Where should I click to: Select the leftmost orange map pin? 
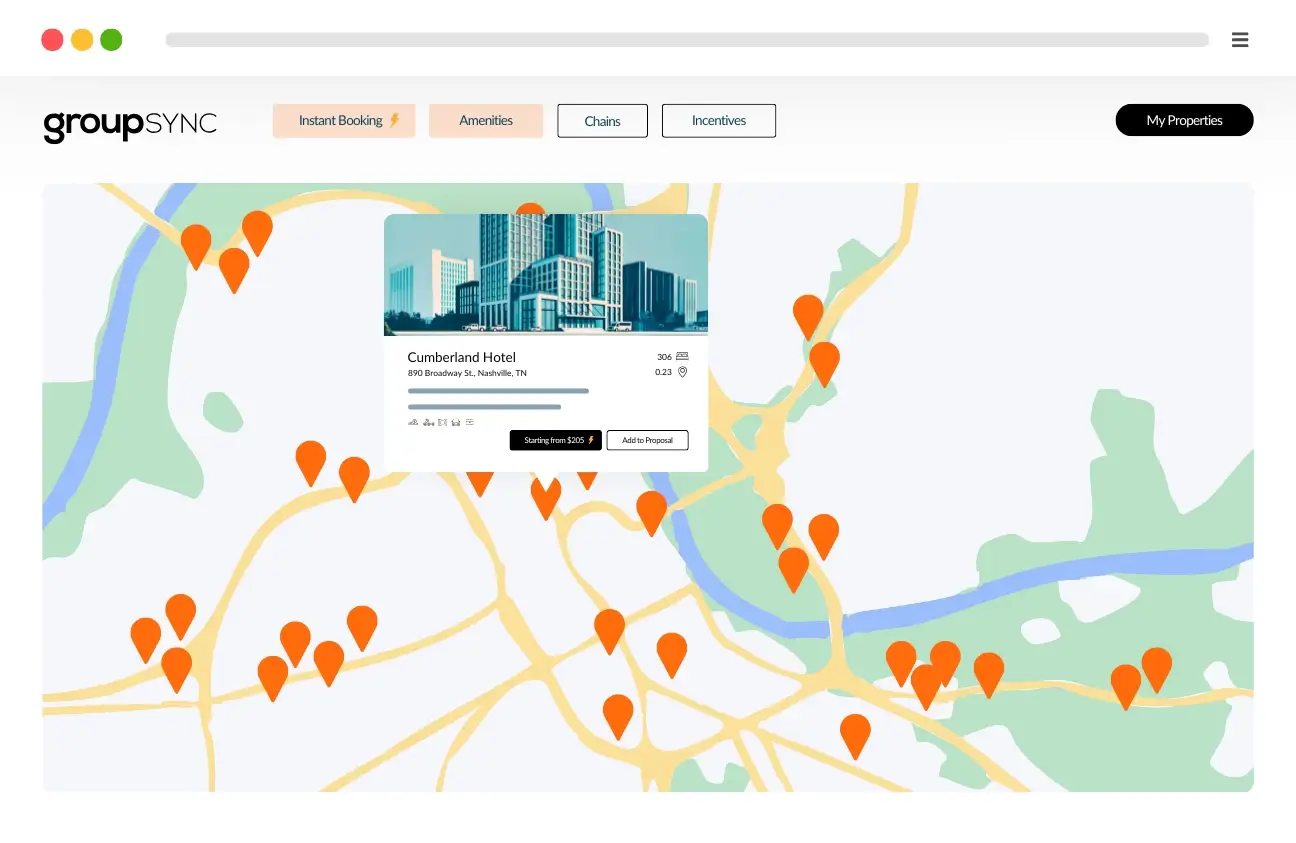pos(146,639)
